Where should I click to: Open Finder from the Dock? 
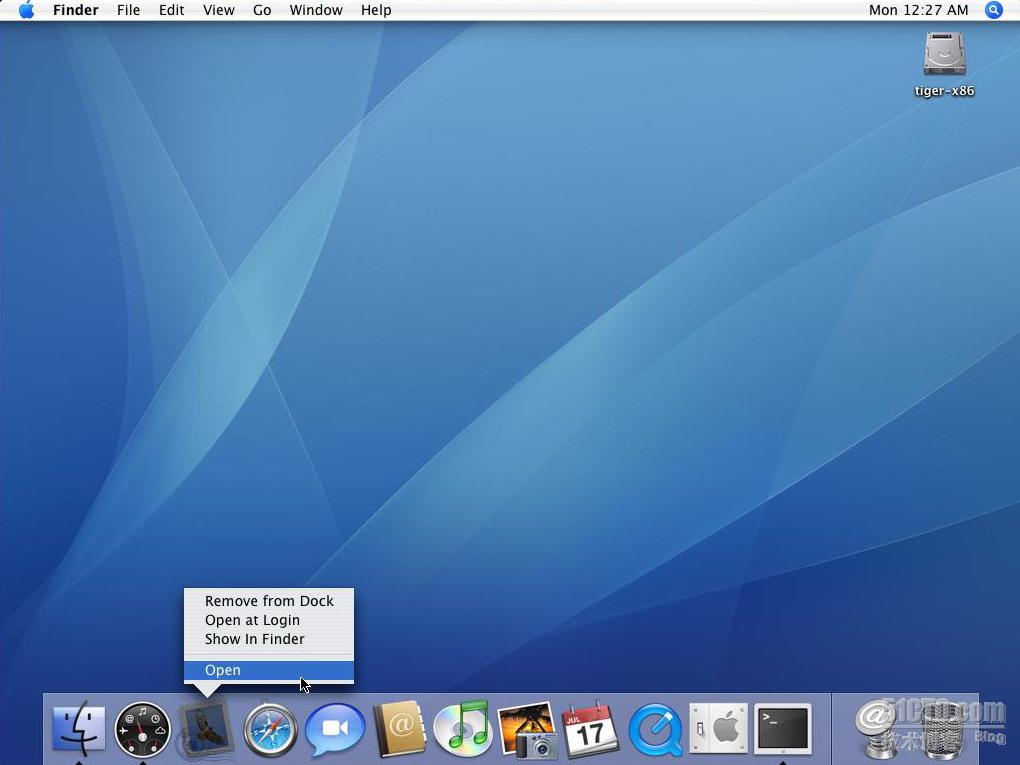coord(79,729)
